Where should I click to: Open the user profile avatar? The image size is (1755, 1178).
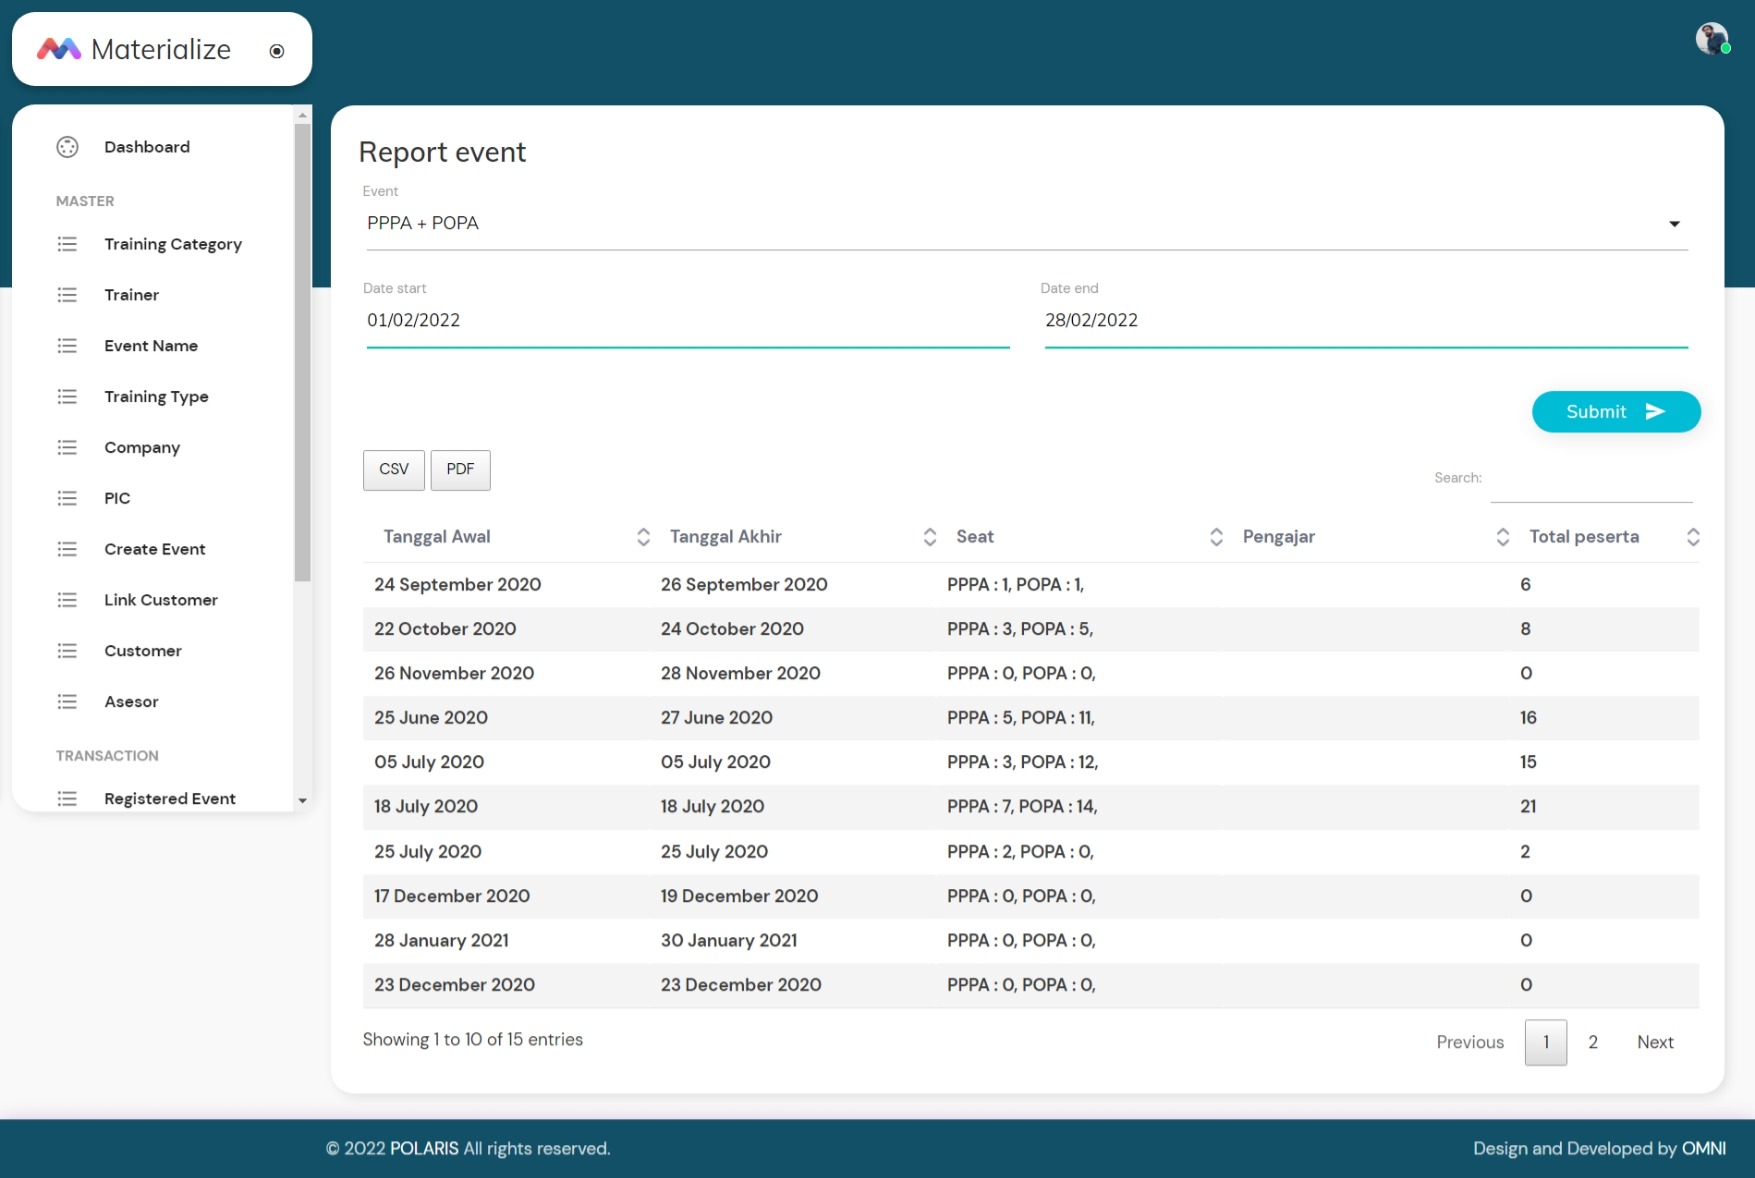1711,39
